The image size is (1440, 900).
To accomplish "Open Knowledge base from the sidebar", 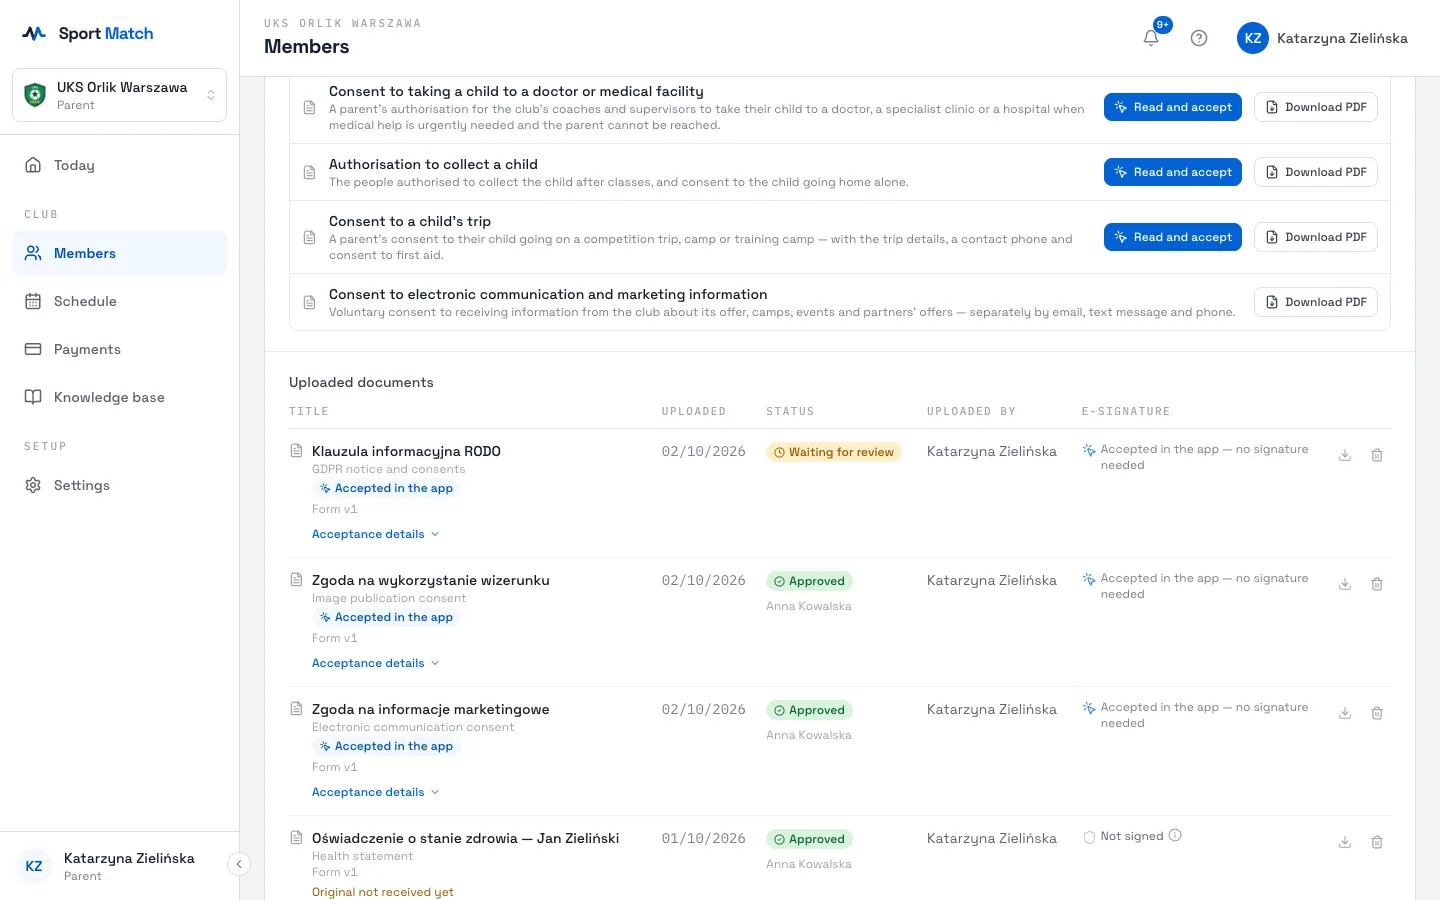I will (x=119, y=397).
